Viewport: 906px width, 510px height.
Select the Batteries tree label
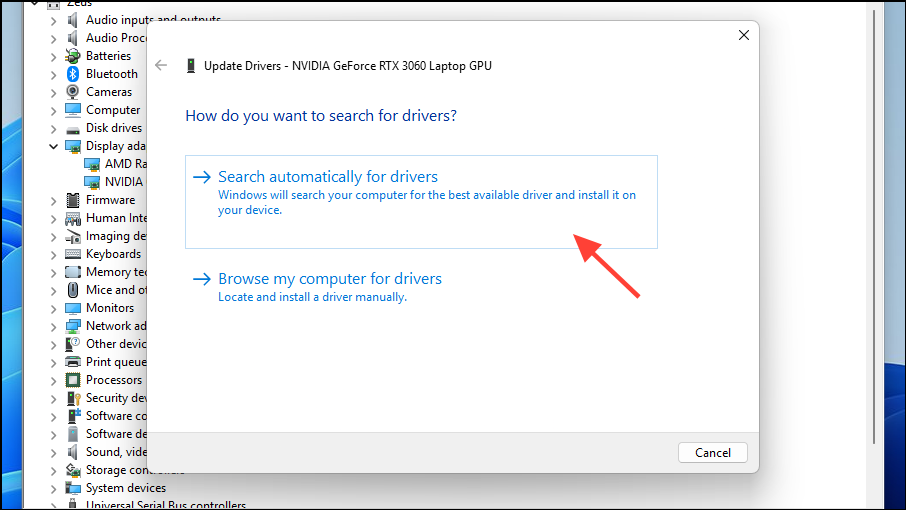tap(109, 56)
